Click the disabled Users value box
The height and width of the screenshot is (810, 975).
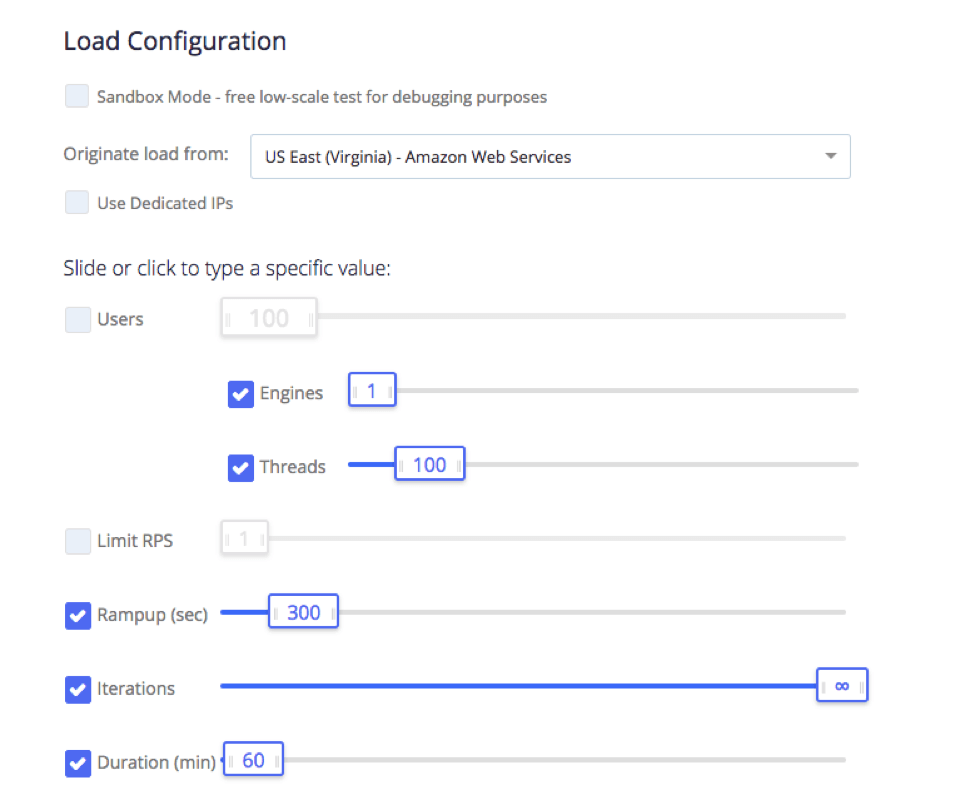coord(269,318)
